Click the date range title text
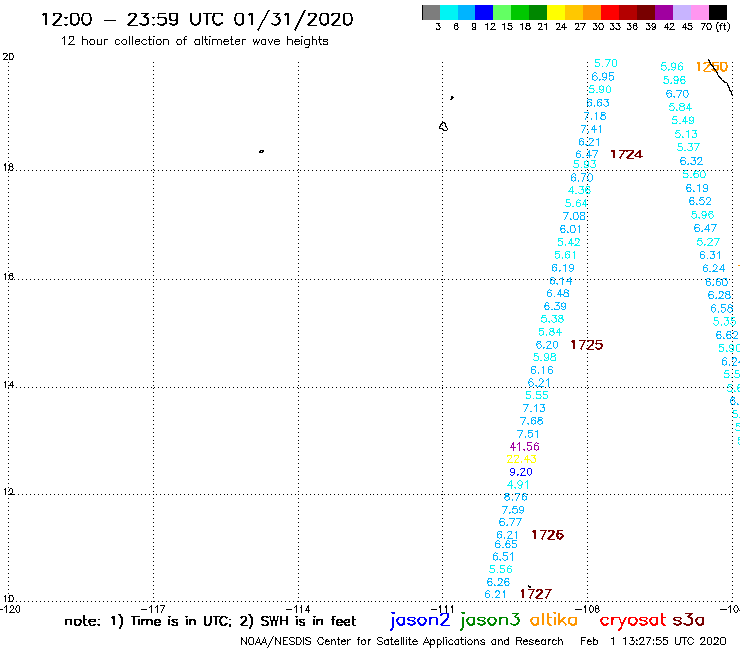 click(x=197, y=20)
